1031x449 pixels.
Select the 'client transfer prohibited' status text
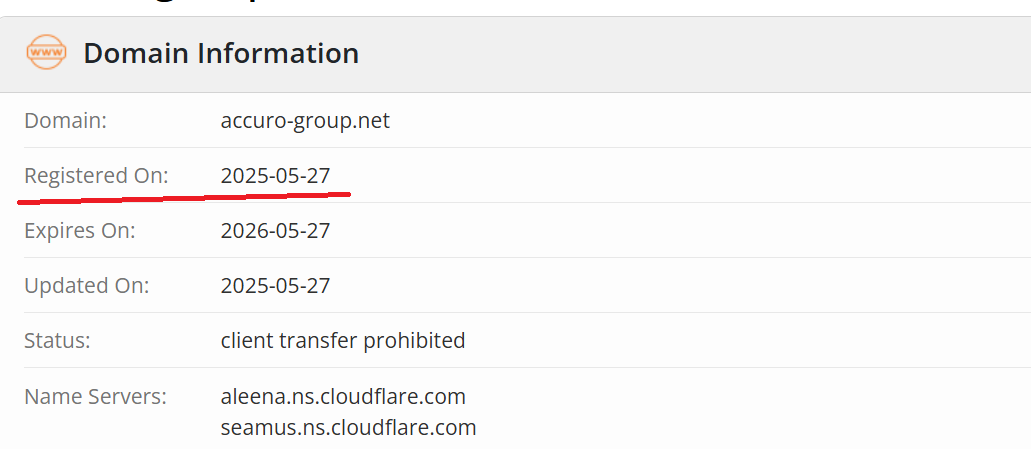(343, 341)
